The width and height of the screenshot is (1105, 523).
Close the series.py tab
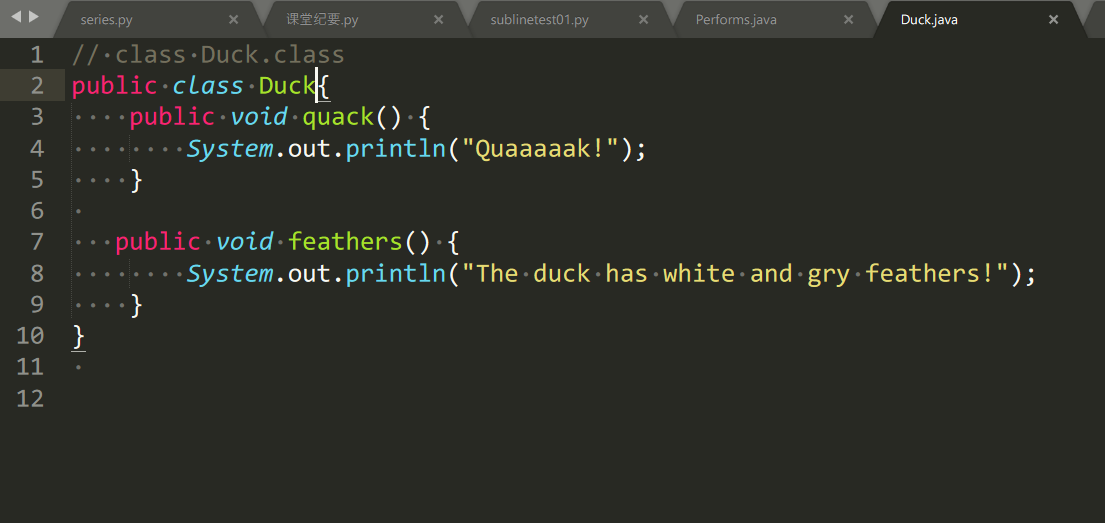[x=233, y=20]
